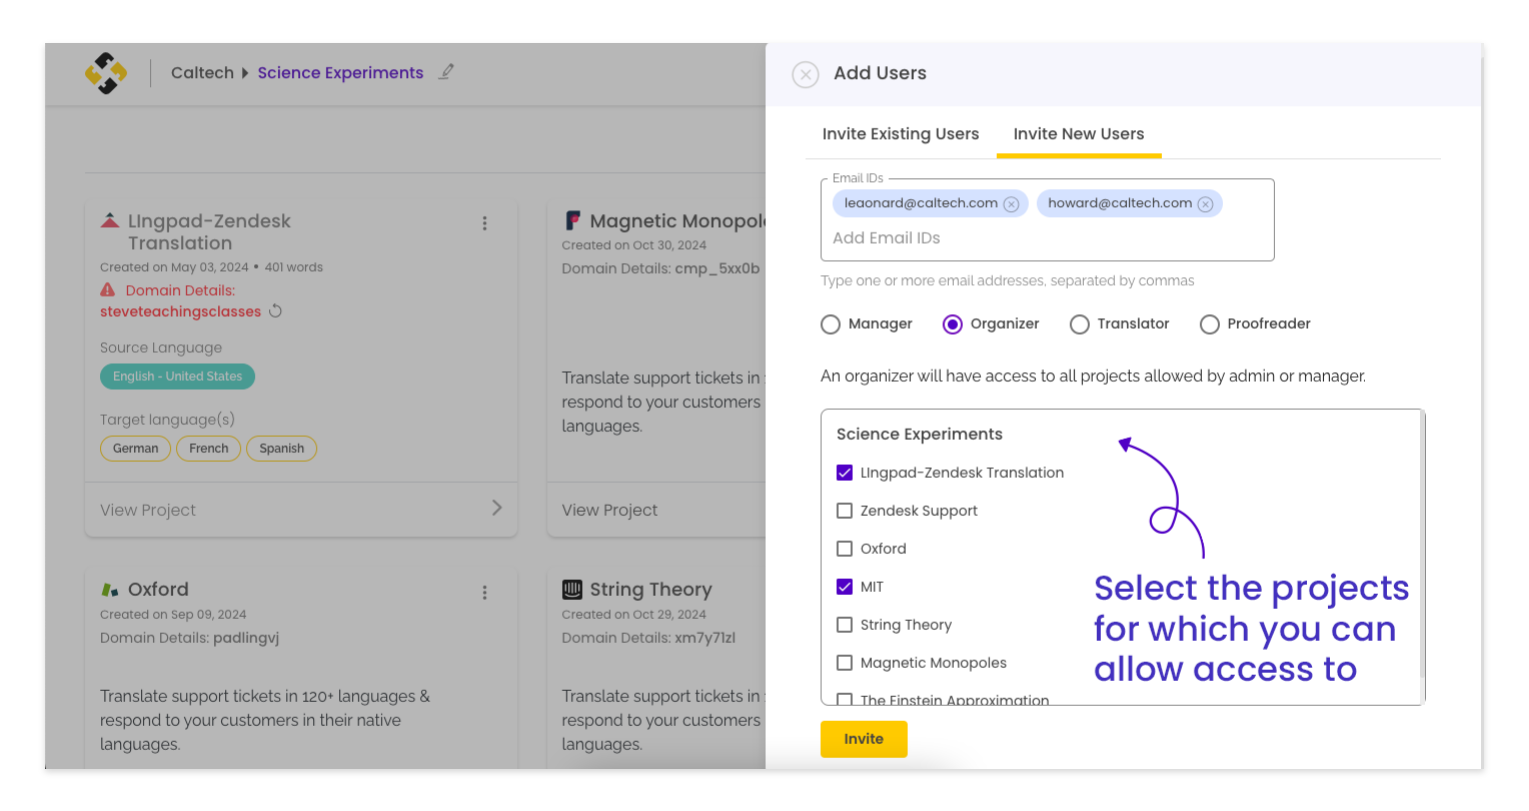Click the steveteachingclasses domain link

point(180,312)
